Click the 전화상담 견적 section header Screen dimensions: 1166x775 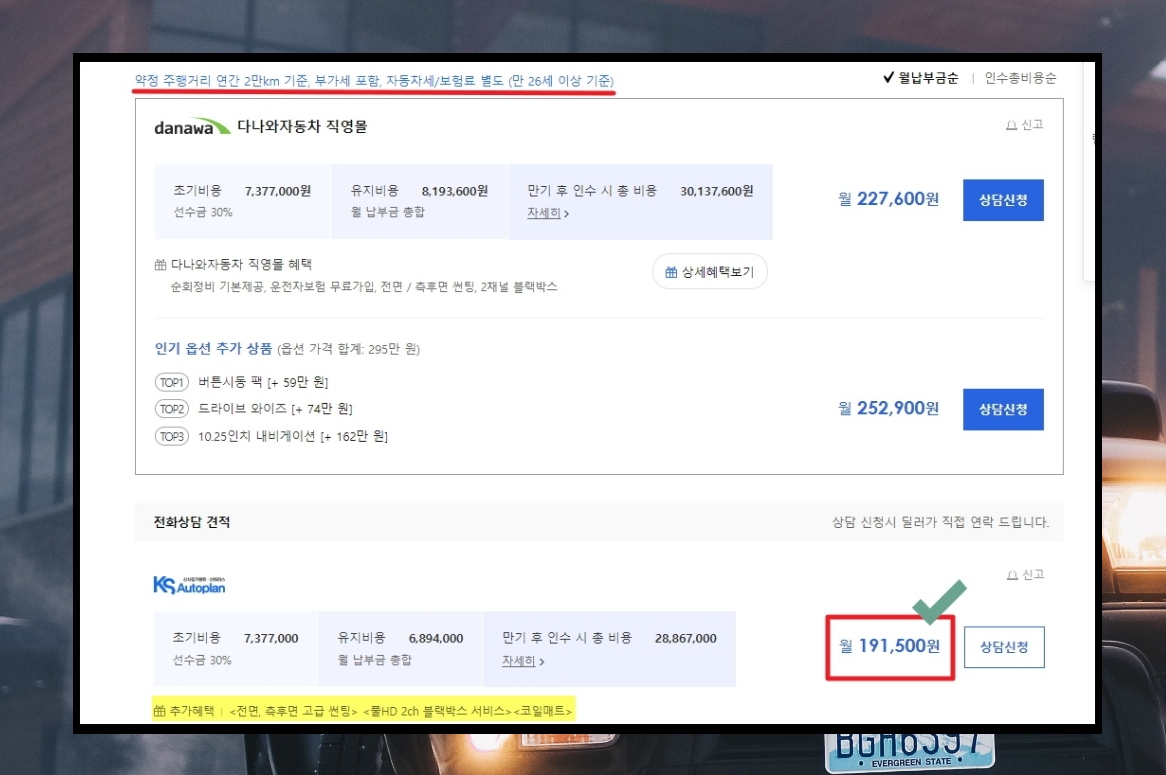pos(599,522)
